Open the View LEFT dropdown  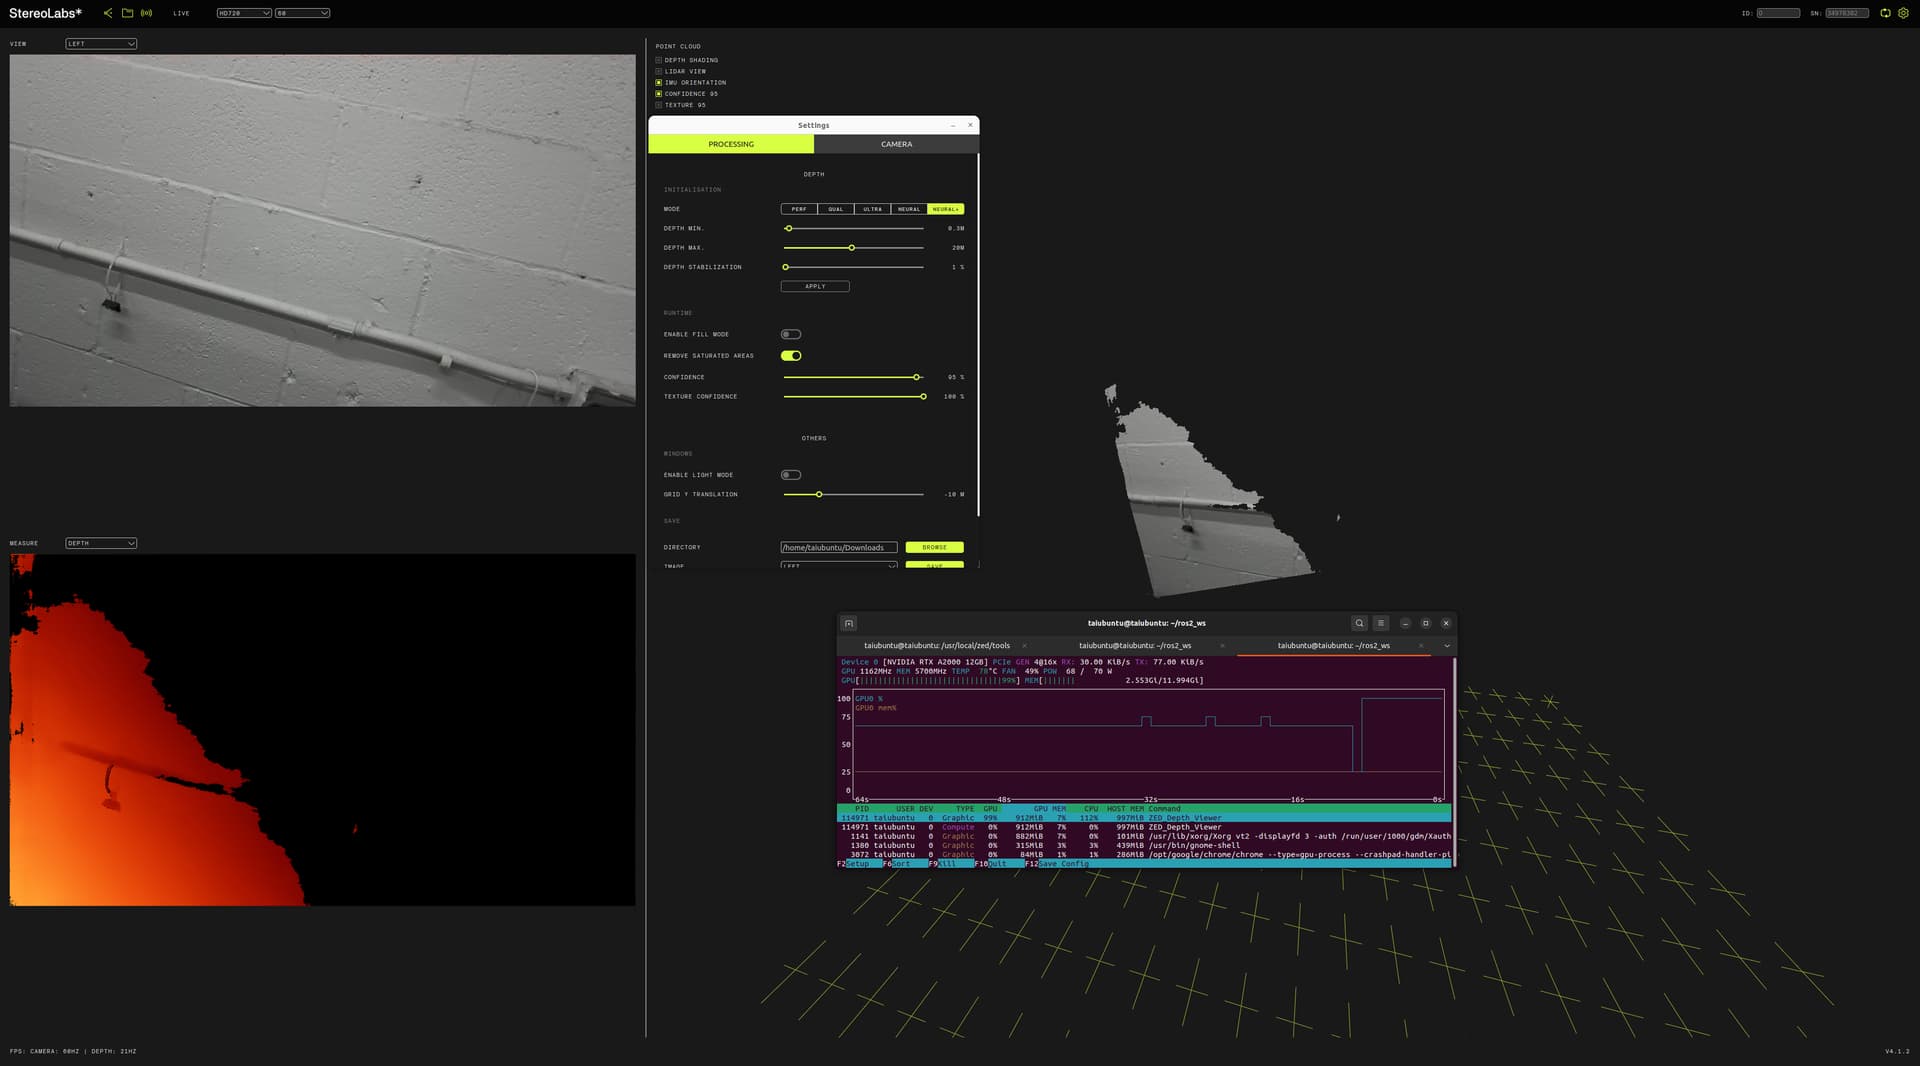(x=101, y=44)
